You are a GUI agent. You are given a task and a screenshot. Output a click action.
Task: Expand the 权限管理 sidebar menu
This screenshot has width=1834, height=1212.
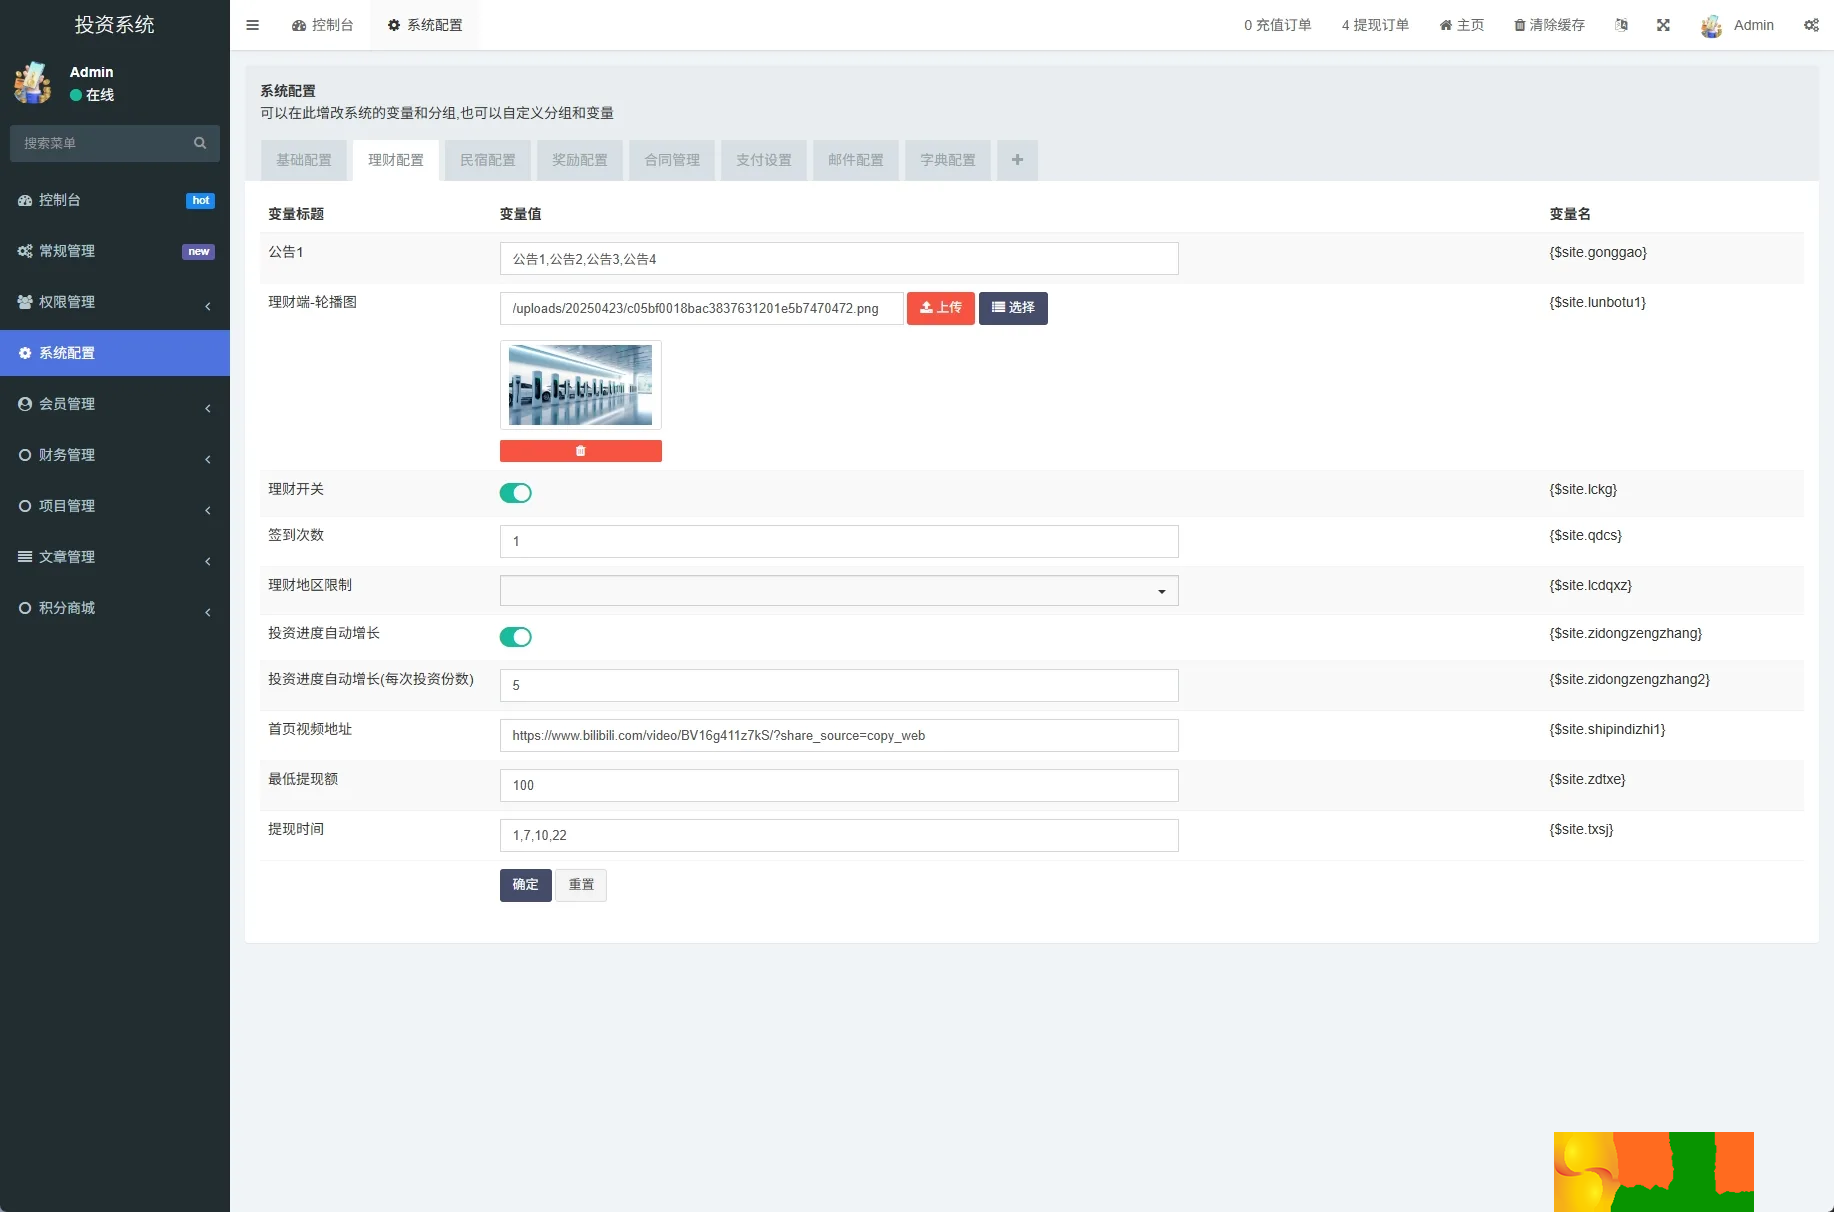click(114, 302)
